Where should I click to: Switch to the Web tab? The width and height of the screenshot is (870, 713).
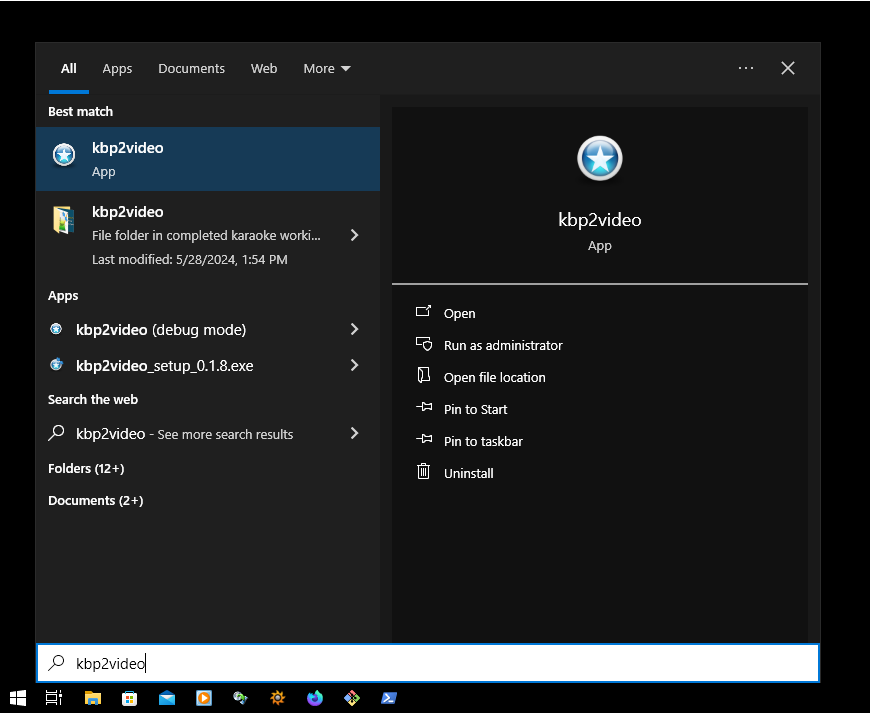coord(264,68)
